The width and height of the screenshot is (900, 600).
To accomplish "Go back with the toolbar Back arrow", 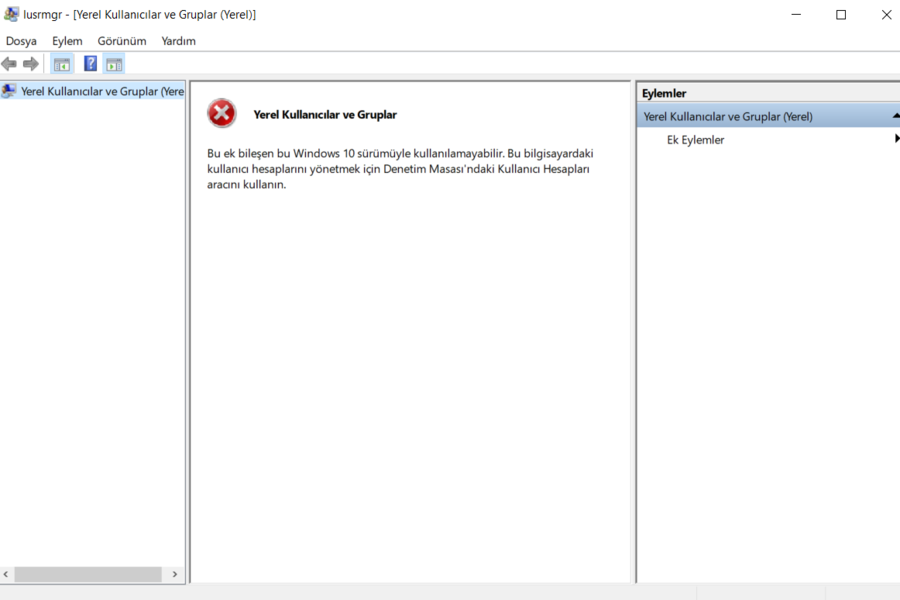I will pos(9,64).
